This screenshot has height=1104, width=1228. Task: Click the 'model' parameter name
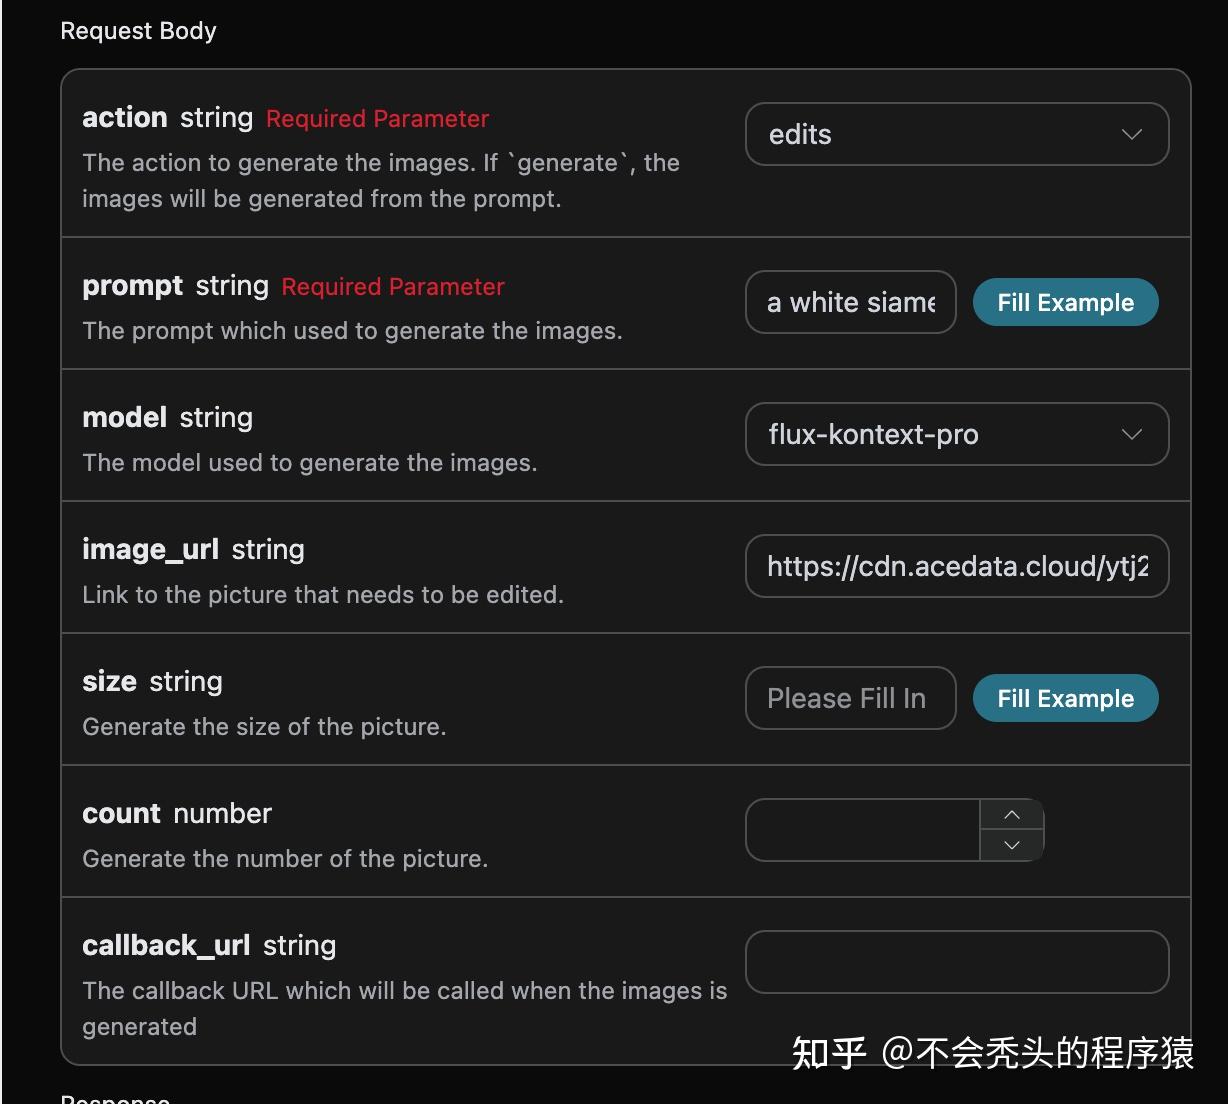(125, 417)
